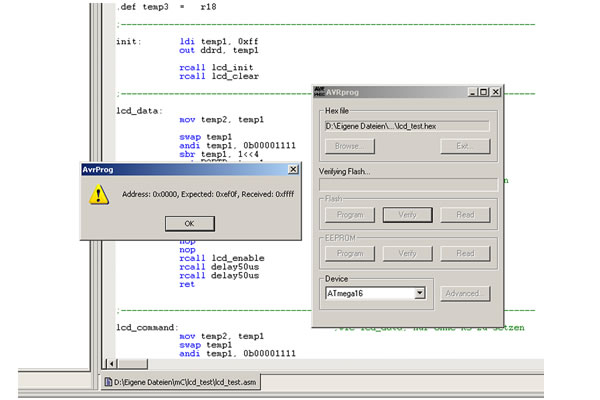Click the Flash Verify button
The height and width of the screenshot is (400, 600).
[x=408, y=215]
